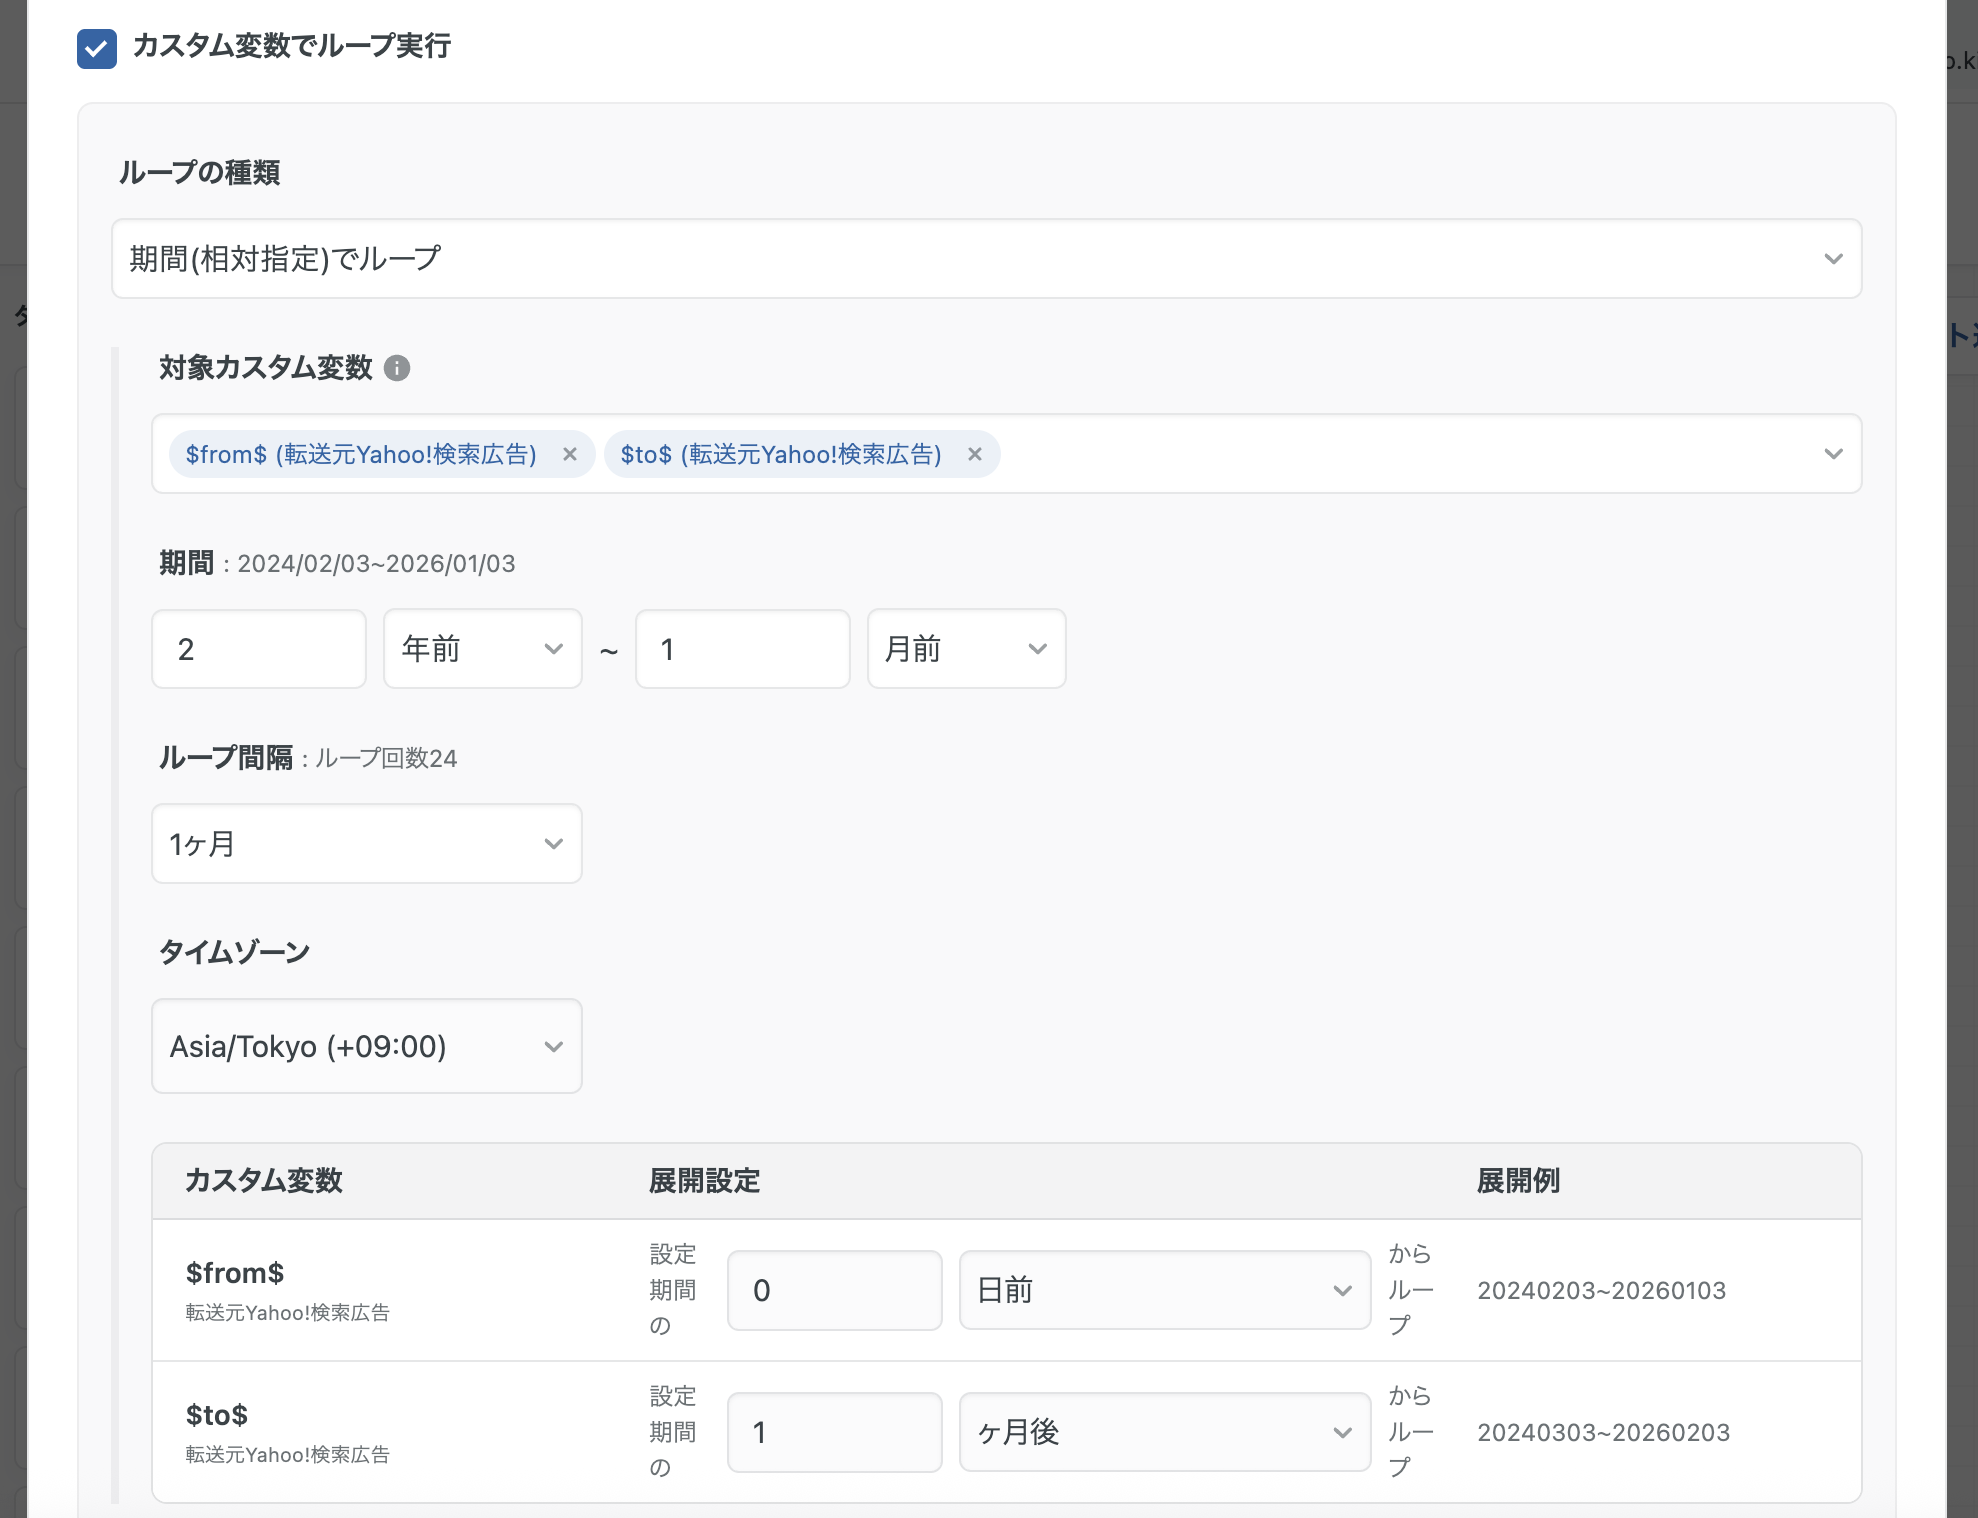The width and height of the screenshot is (1978, 1518).
Task: Click the $from$ offset input showing 0
Action: [x=834, y=1290]
